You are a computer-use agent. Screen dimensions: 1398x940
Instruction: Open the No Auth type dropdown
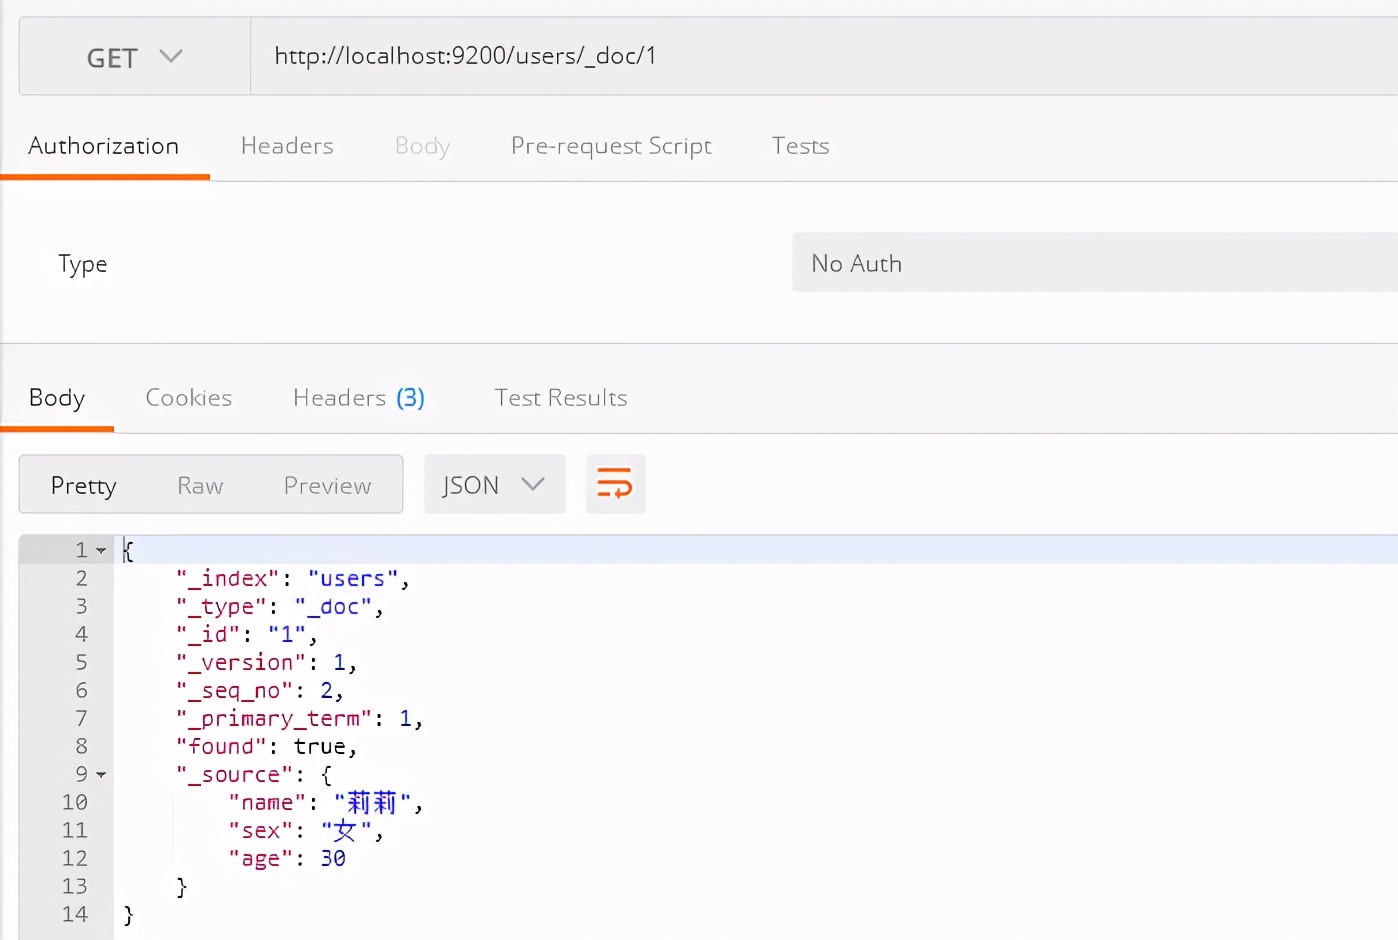[x=1095, y=263]
